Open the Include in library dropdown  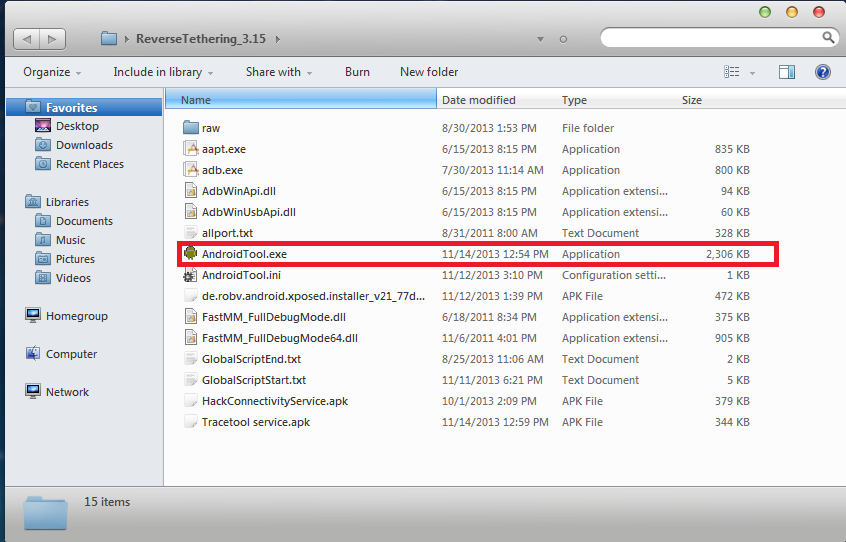point(163,72)
